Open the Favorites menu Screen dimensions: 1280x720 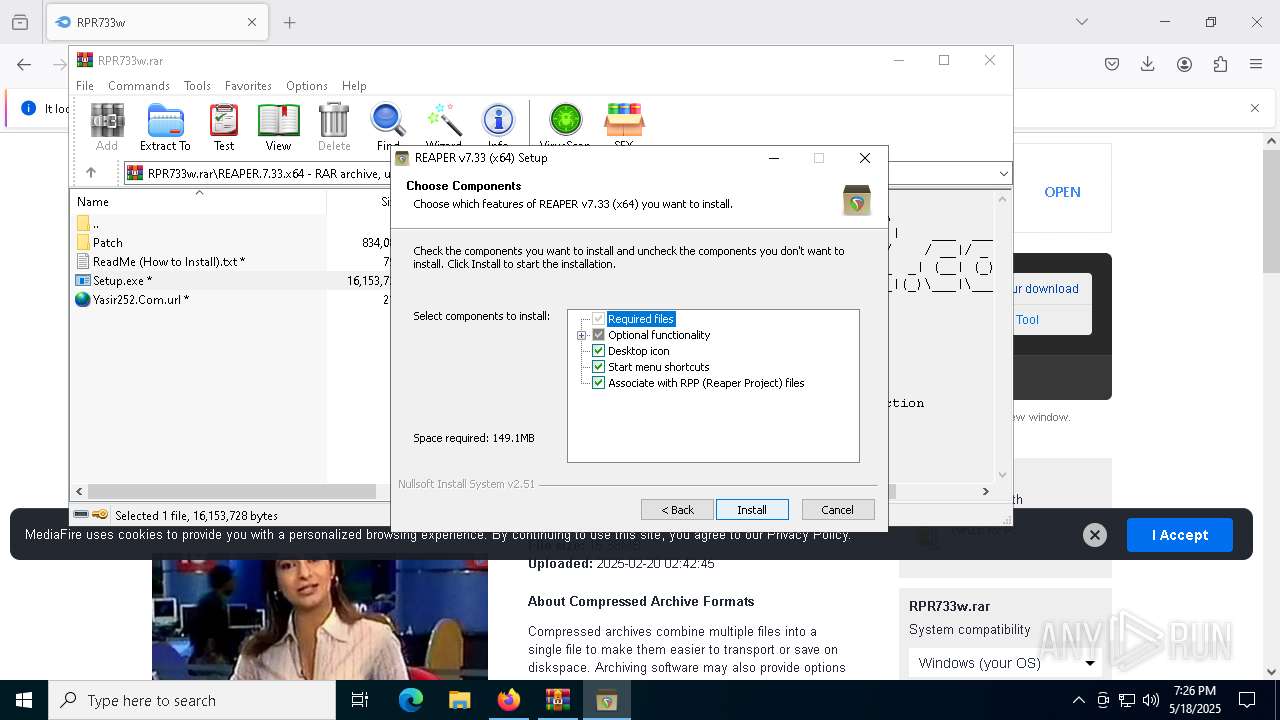tap(248, 86)
